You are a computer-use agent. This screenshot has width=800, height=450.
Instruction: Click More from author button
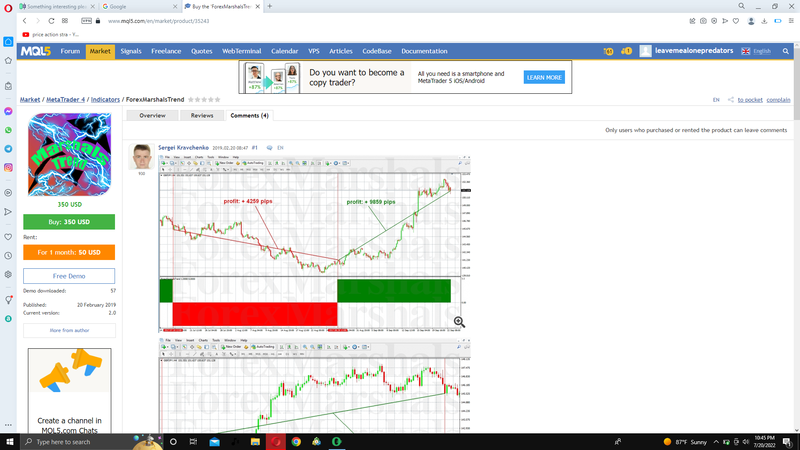pos(69,331)
